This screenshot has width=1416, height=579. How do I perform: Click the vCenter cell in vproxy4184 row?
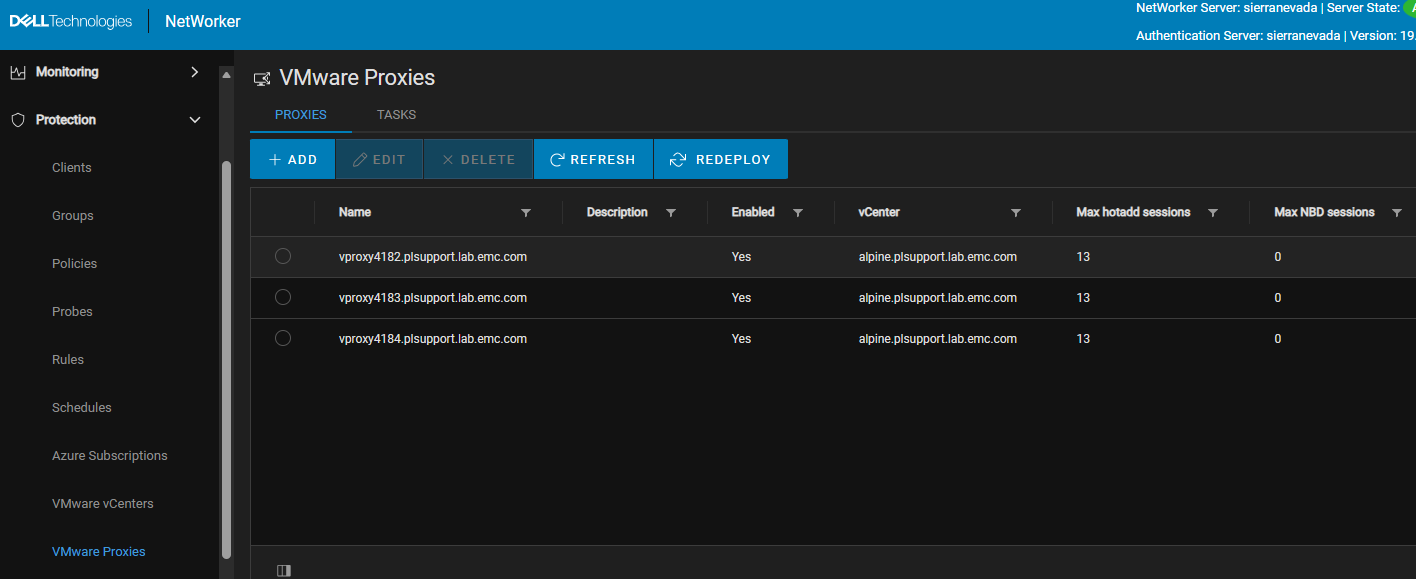pyautogui.click(x=938, y=339)
